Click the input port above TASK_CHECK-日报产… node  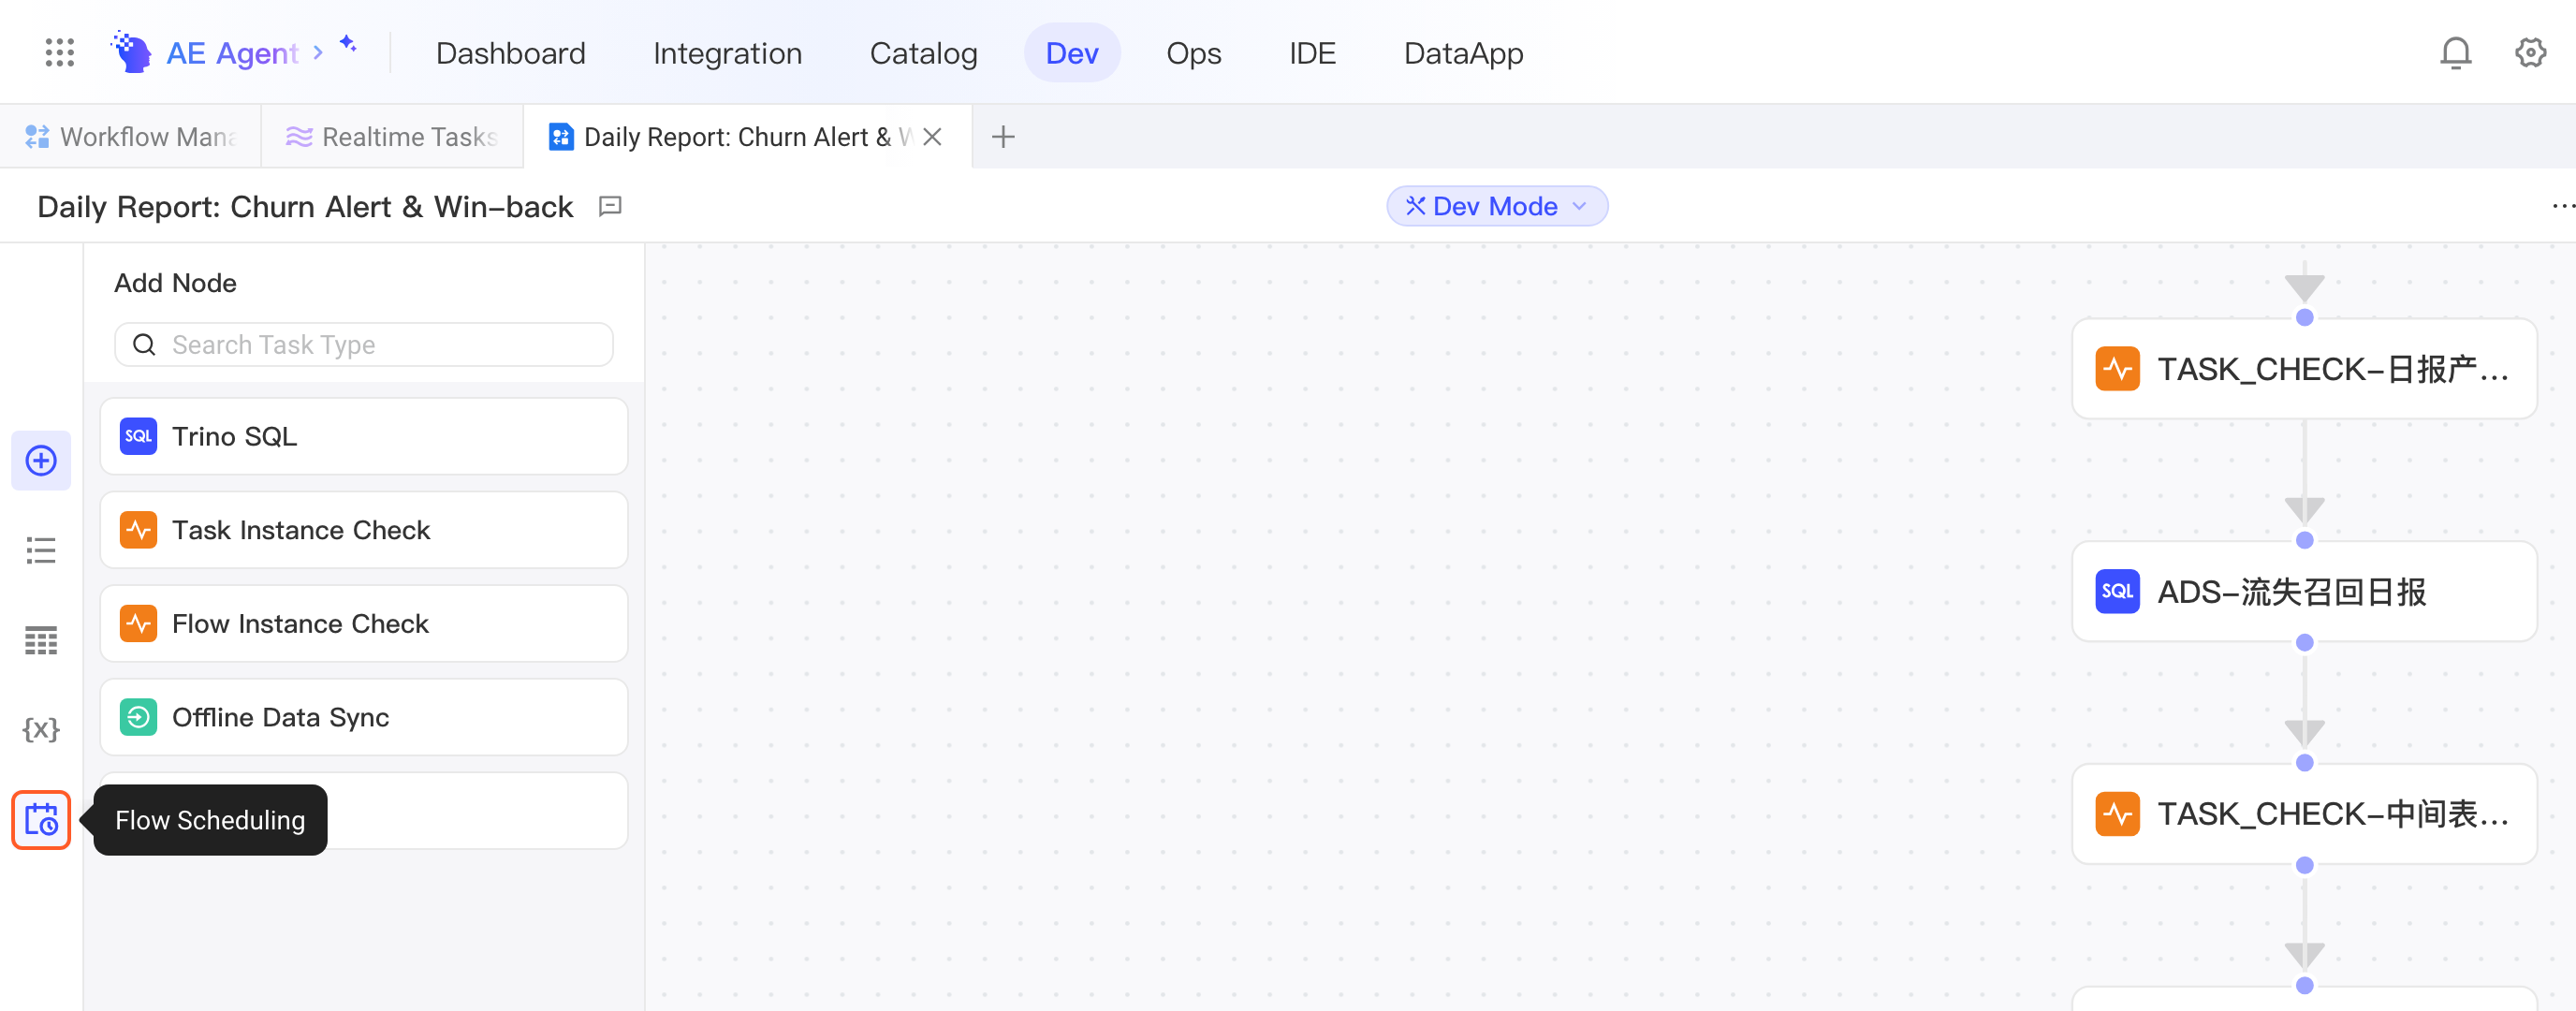tap(2304, 318)
